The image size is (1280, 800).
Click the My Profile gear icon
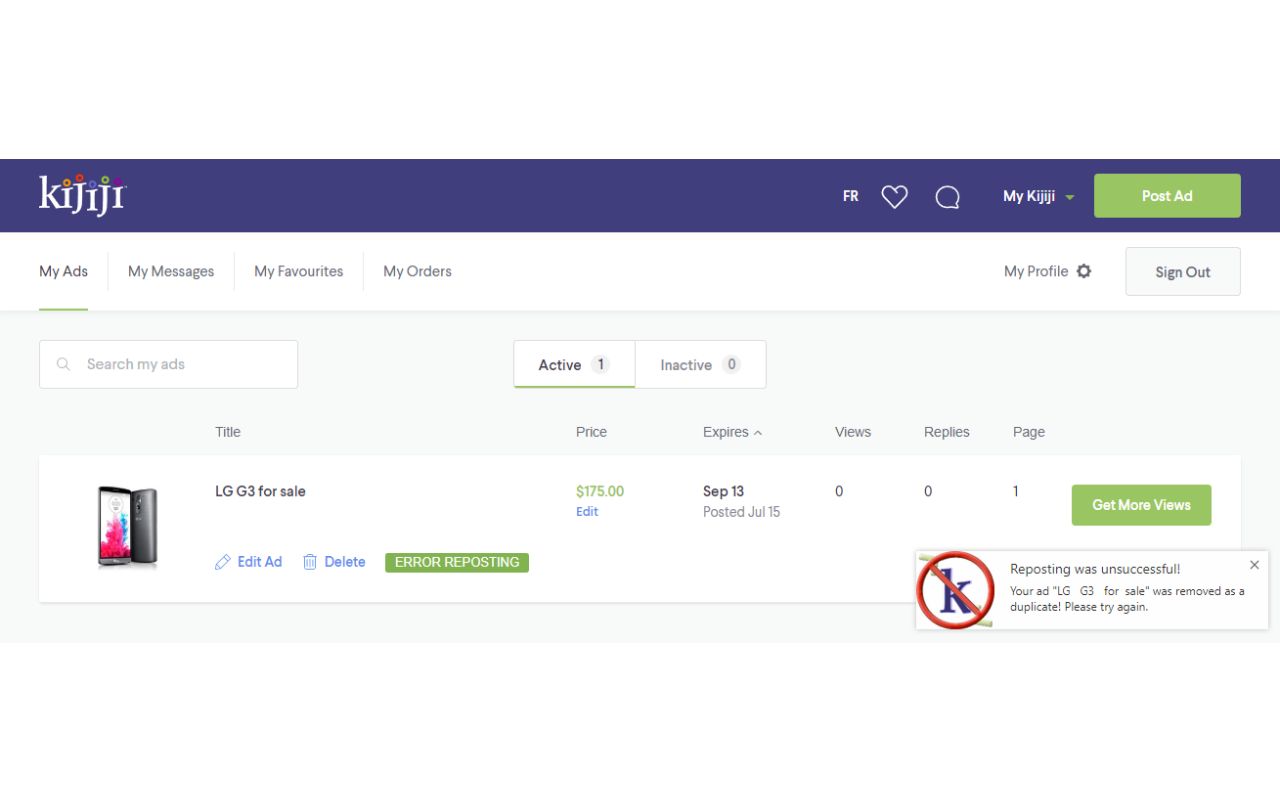point(1084,271)
